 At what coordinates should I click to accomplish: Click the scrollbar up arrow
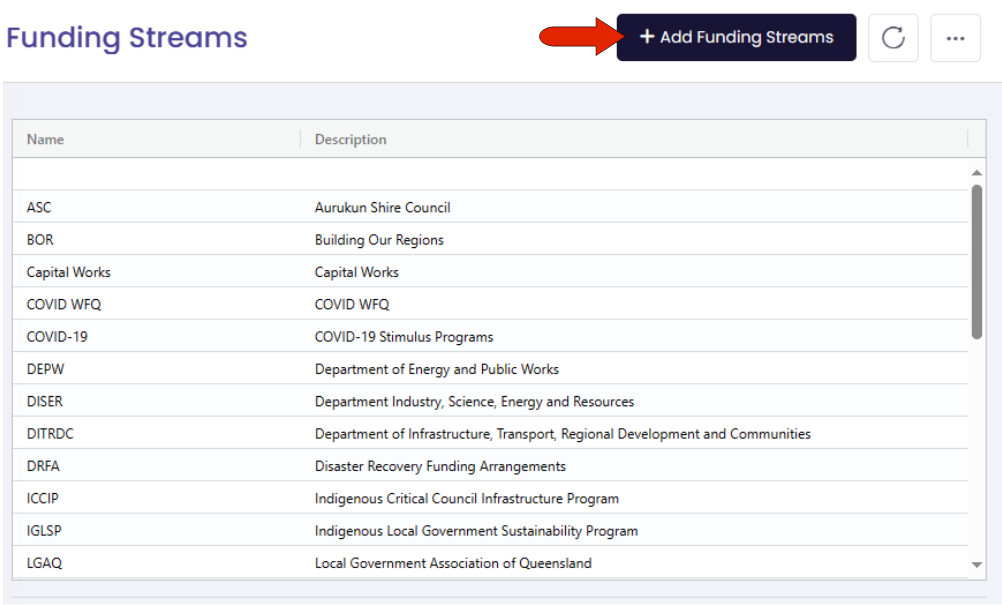pyautogui.click(x=976, y=172)
